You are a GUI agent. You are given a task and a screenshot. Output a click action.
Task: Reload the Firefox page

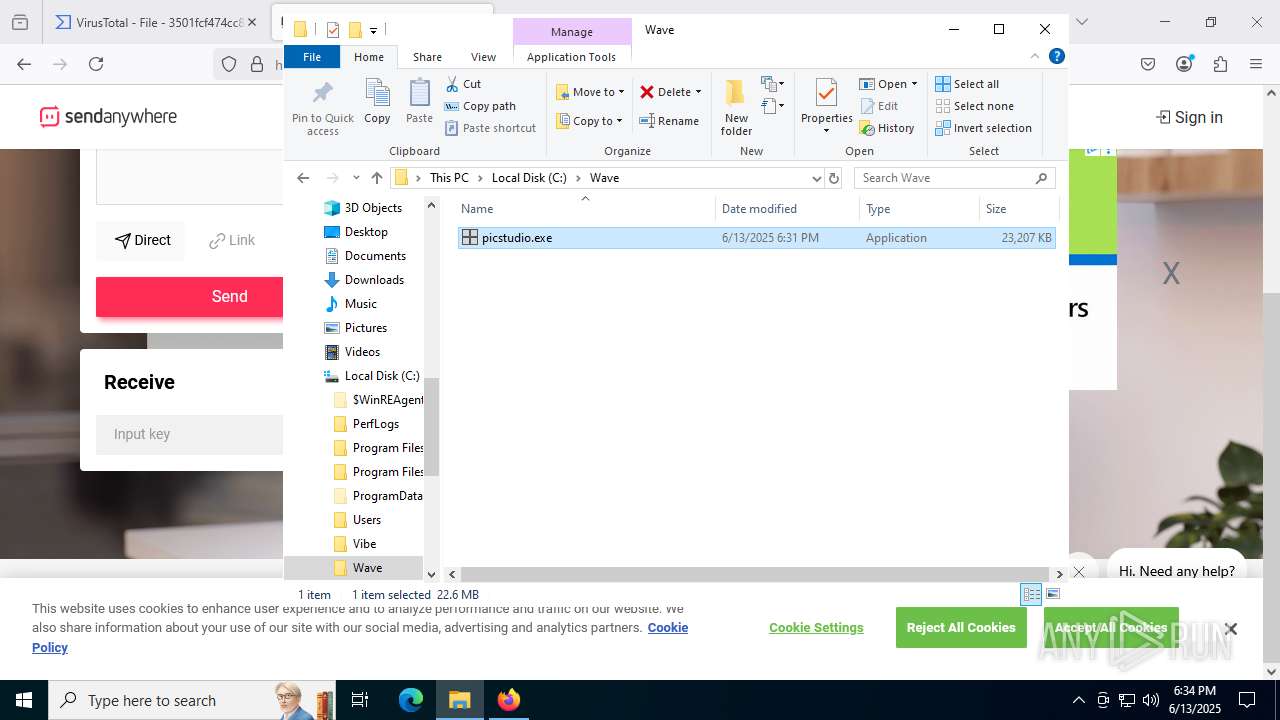[96, 64]
